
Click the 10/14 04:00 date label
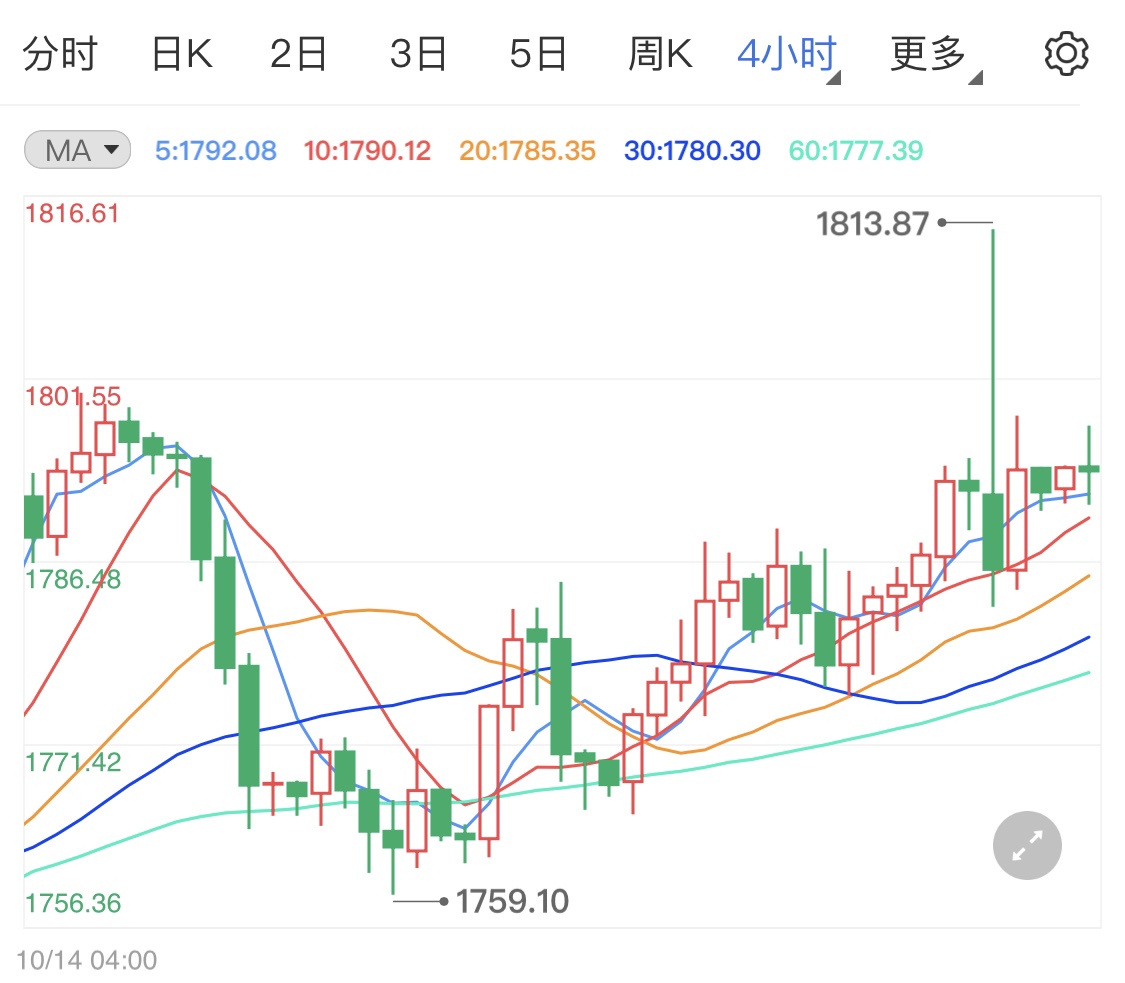pyautogui.click(x=86, y=961)
